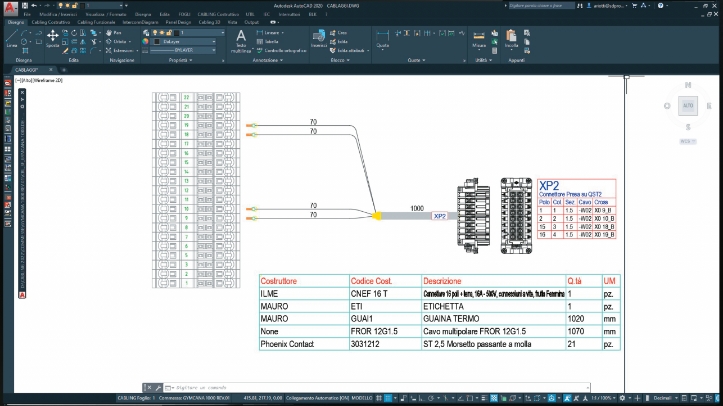The image size is (723, 406).
Task: Click the rectangle draw tool icon
Action: (x=39, y=42)
